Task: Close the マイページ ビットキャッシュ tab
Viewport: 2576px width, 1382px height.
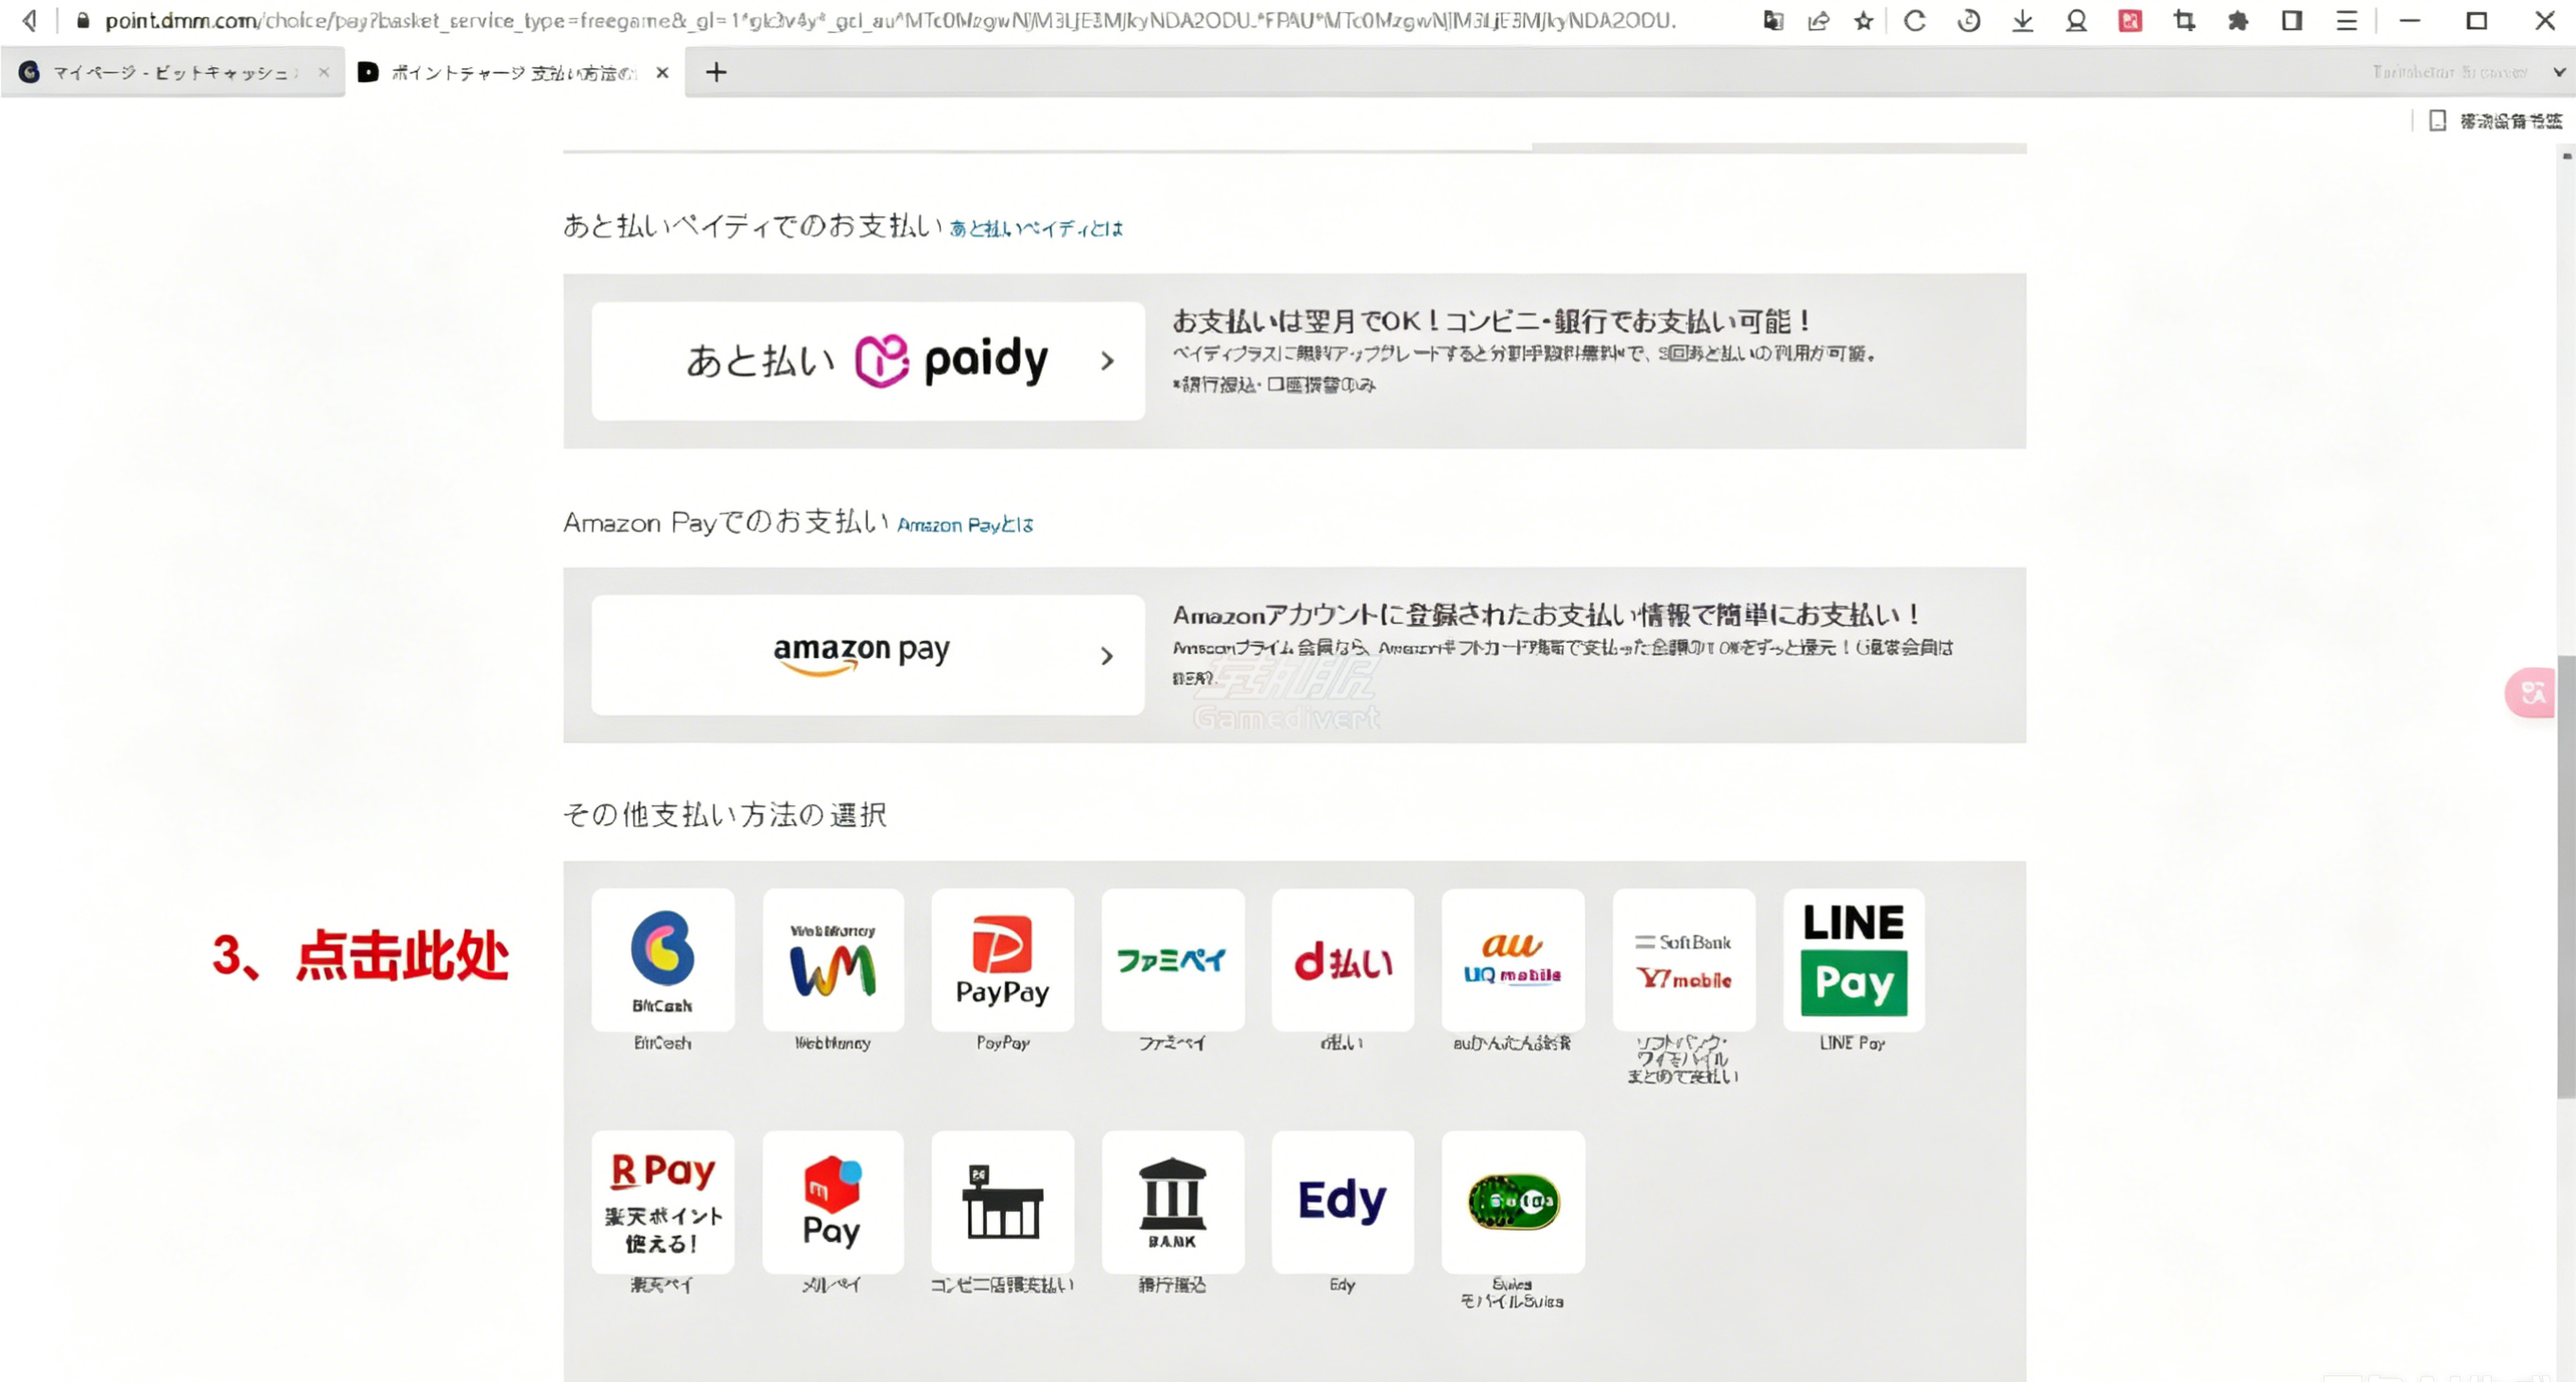Action: click(323, 72)
